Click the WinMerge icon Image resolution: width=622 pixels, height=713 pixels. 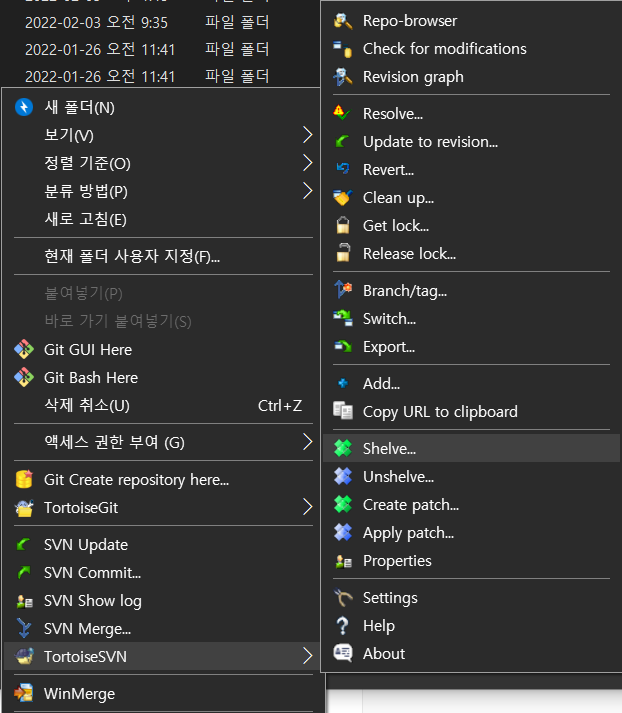(24, 693)
